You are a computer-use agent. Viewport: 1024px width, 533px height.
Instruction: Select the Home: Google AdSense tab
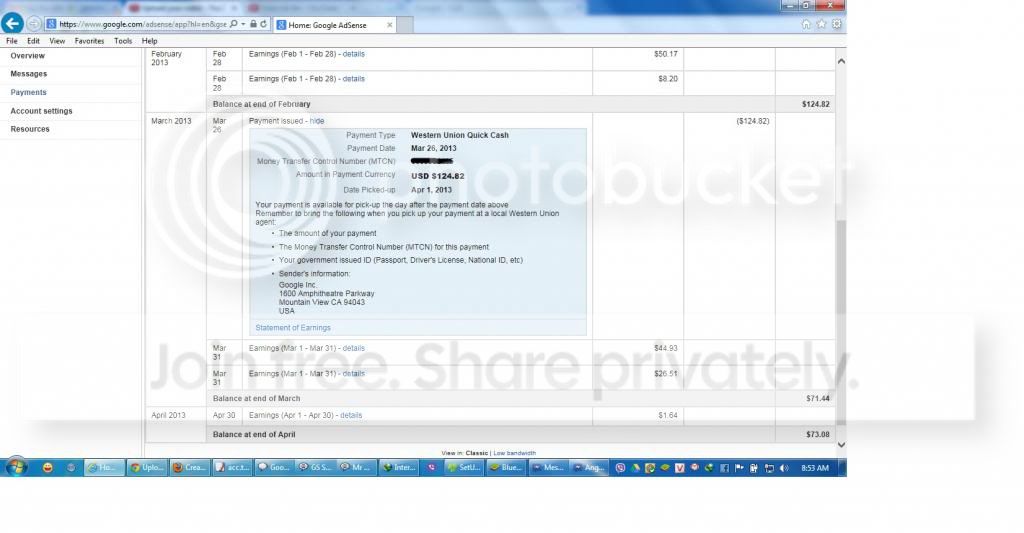point(328,25)
